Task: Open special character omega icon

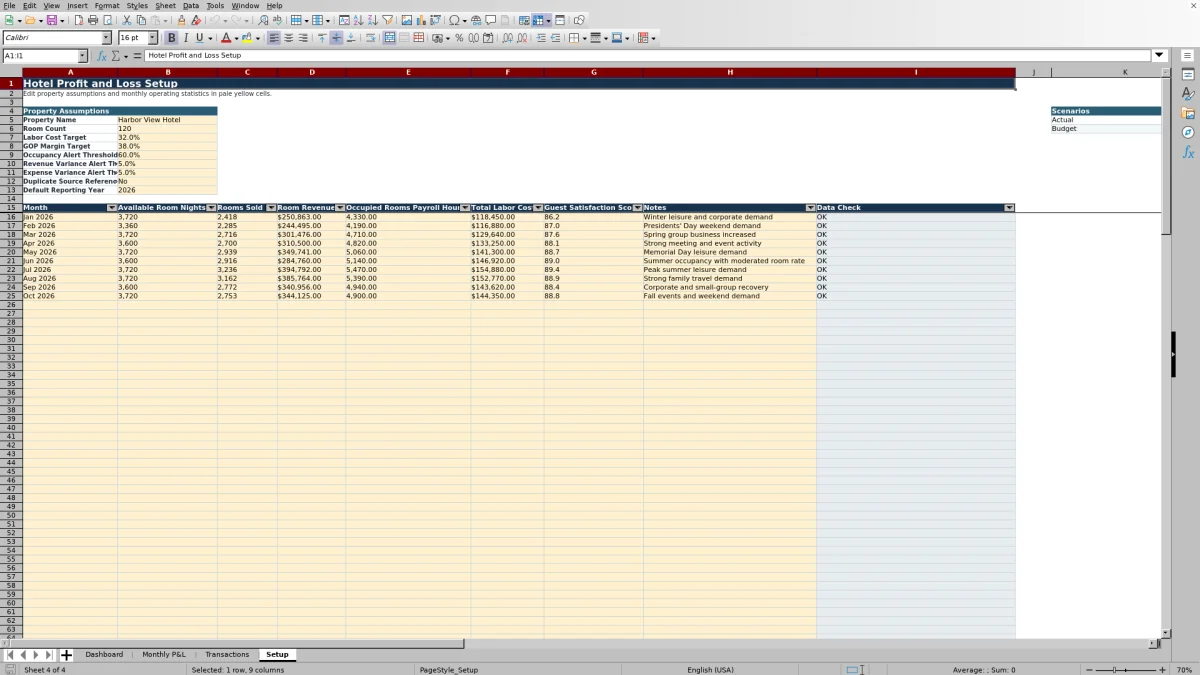Action: click(x=454, y=20)
